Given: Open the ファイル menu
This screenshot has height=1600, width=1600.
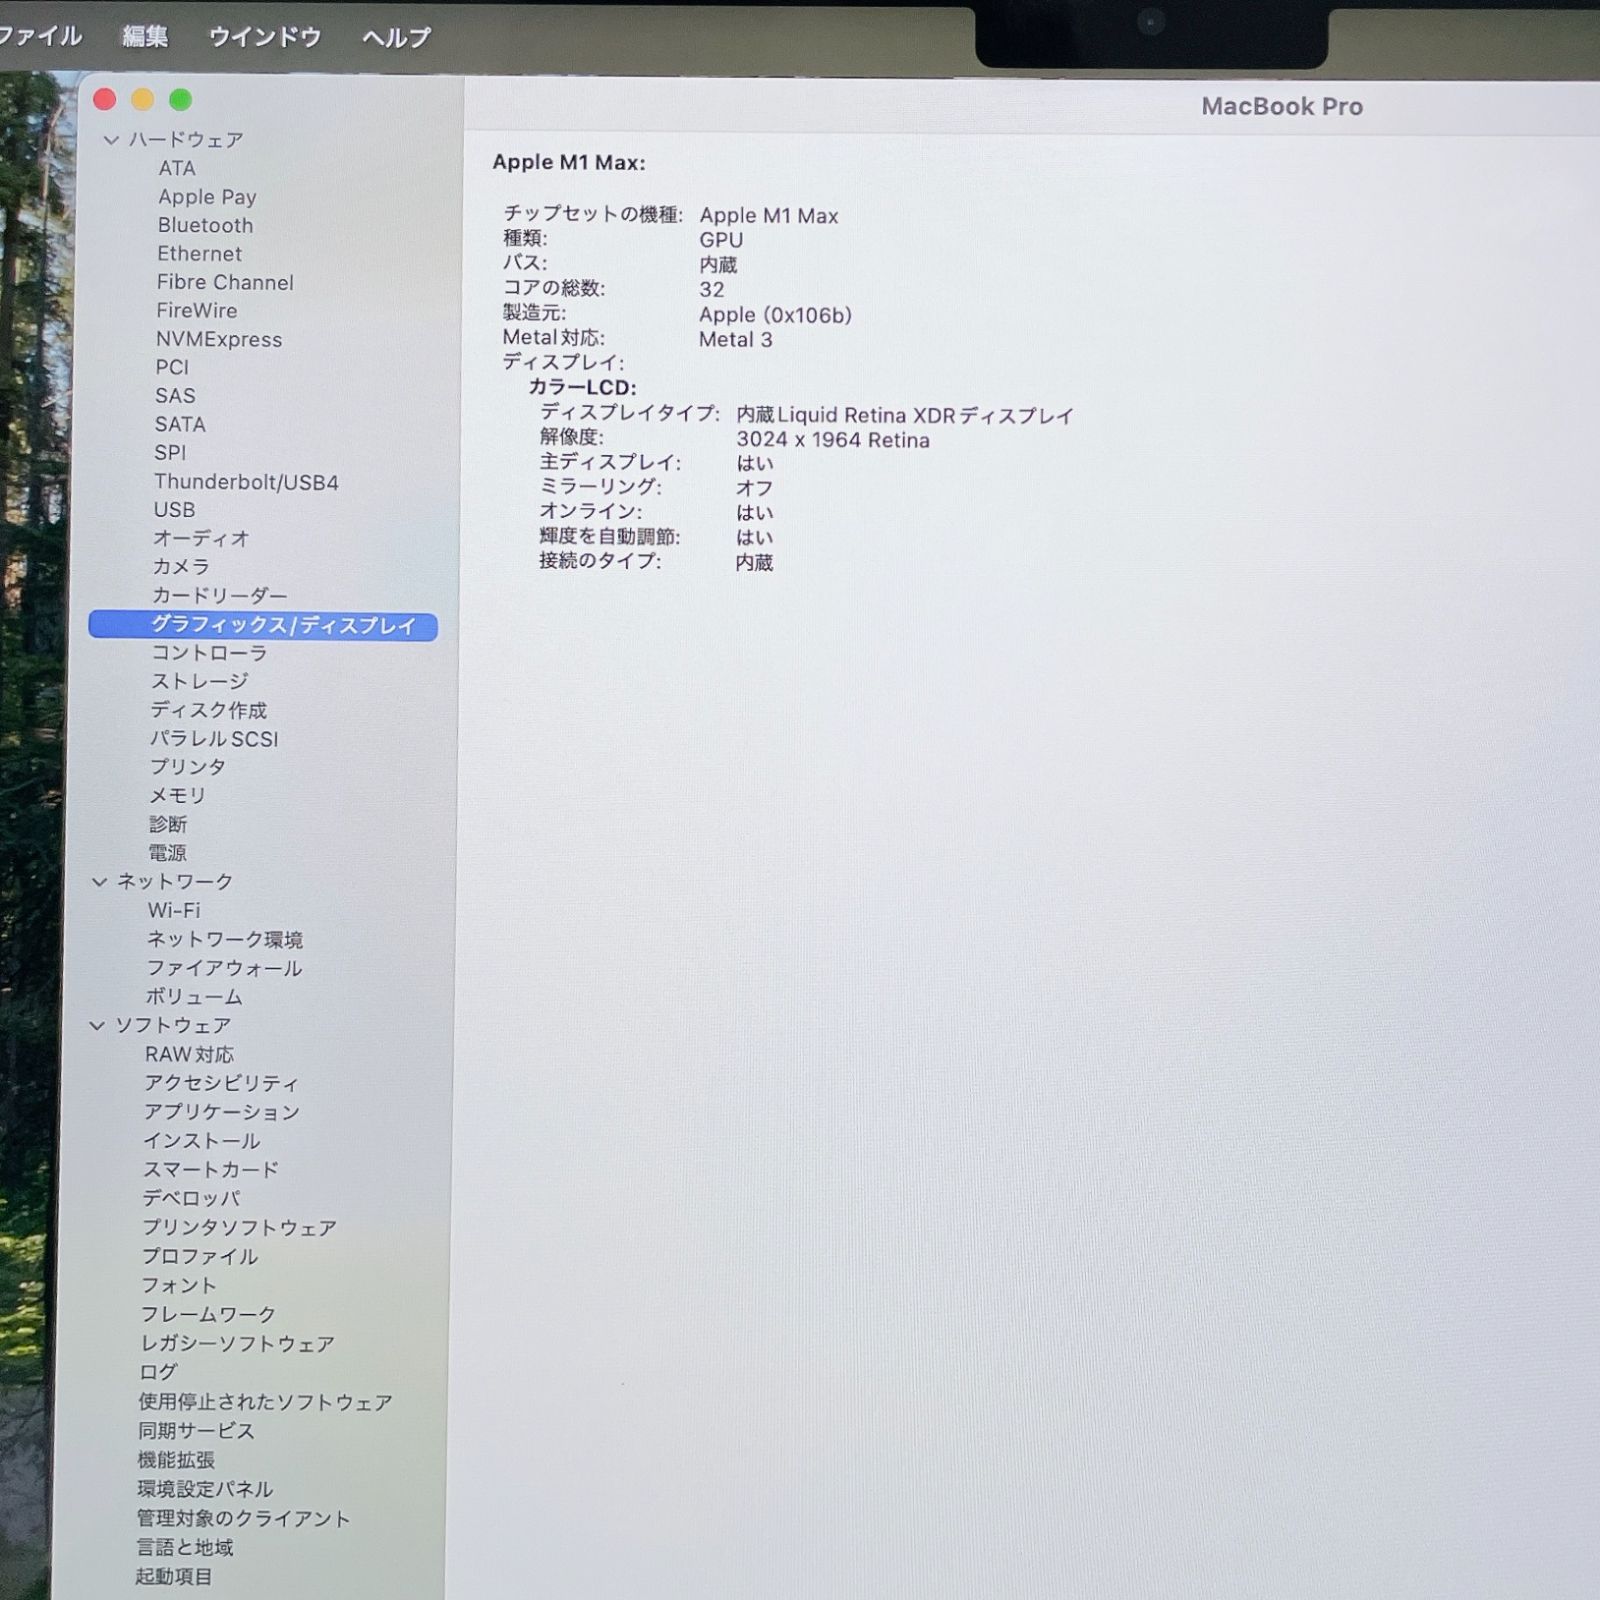Looking at the screenshot, I should [x=42, y=36].
